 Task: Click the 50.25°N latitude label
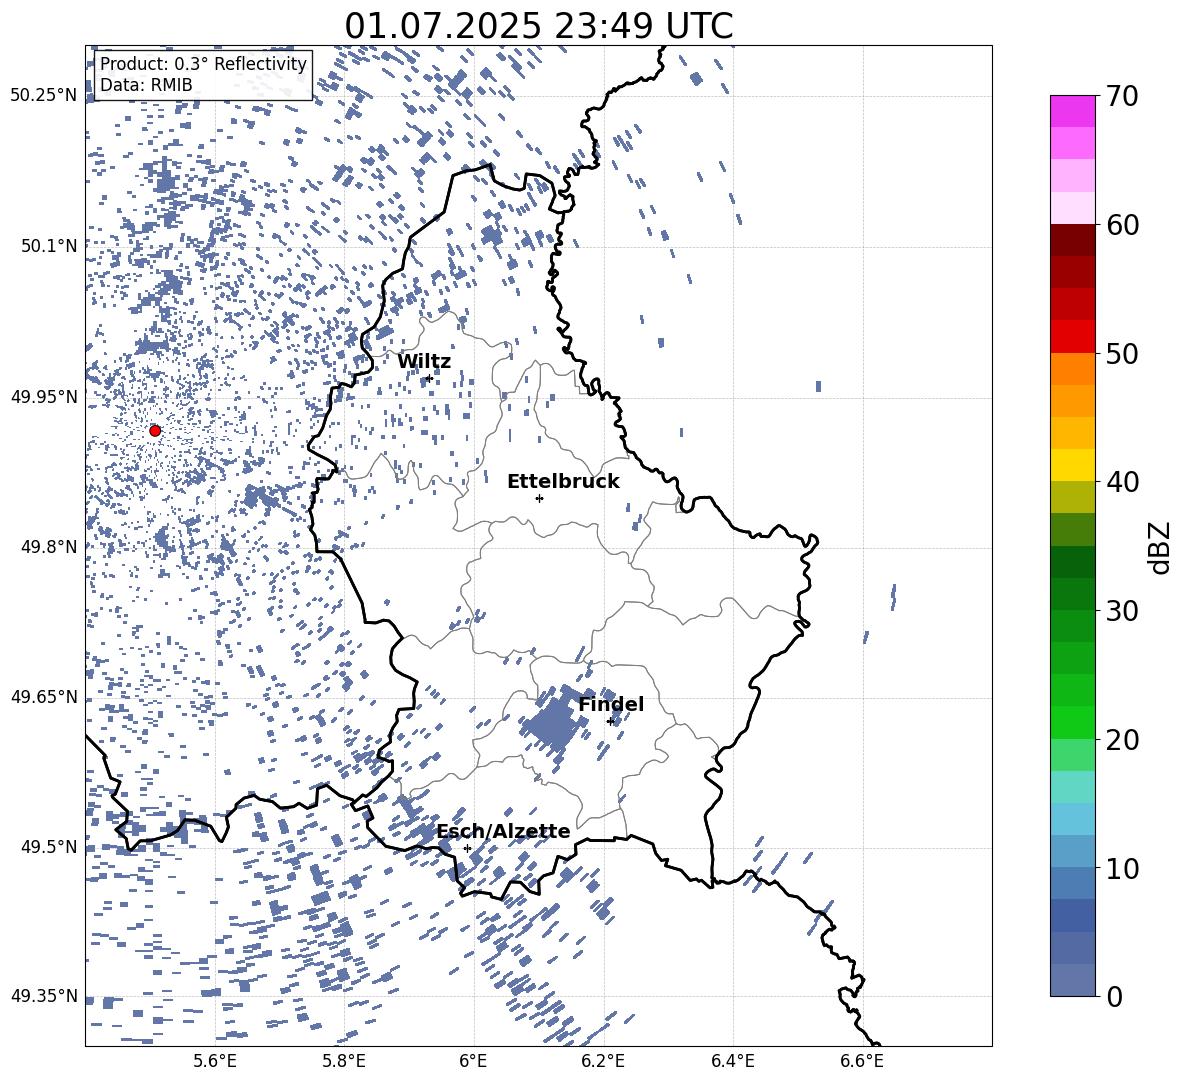pyautogui.click(x=44, y=96)
